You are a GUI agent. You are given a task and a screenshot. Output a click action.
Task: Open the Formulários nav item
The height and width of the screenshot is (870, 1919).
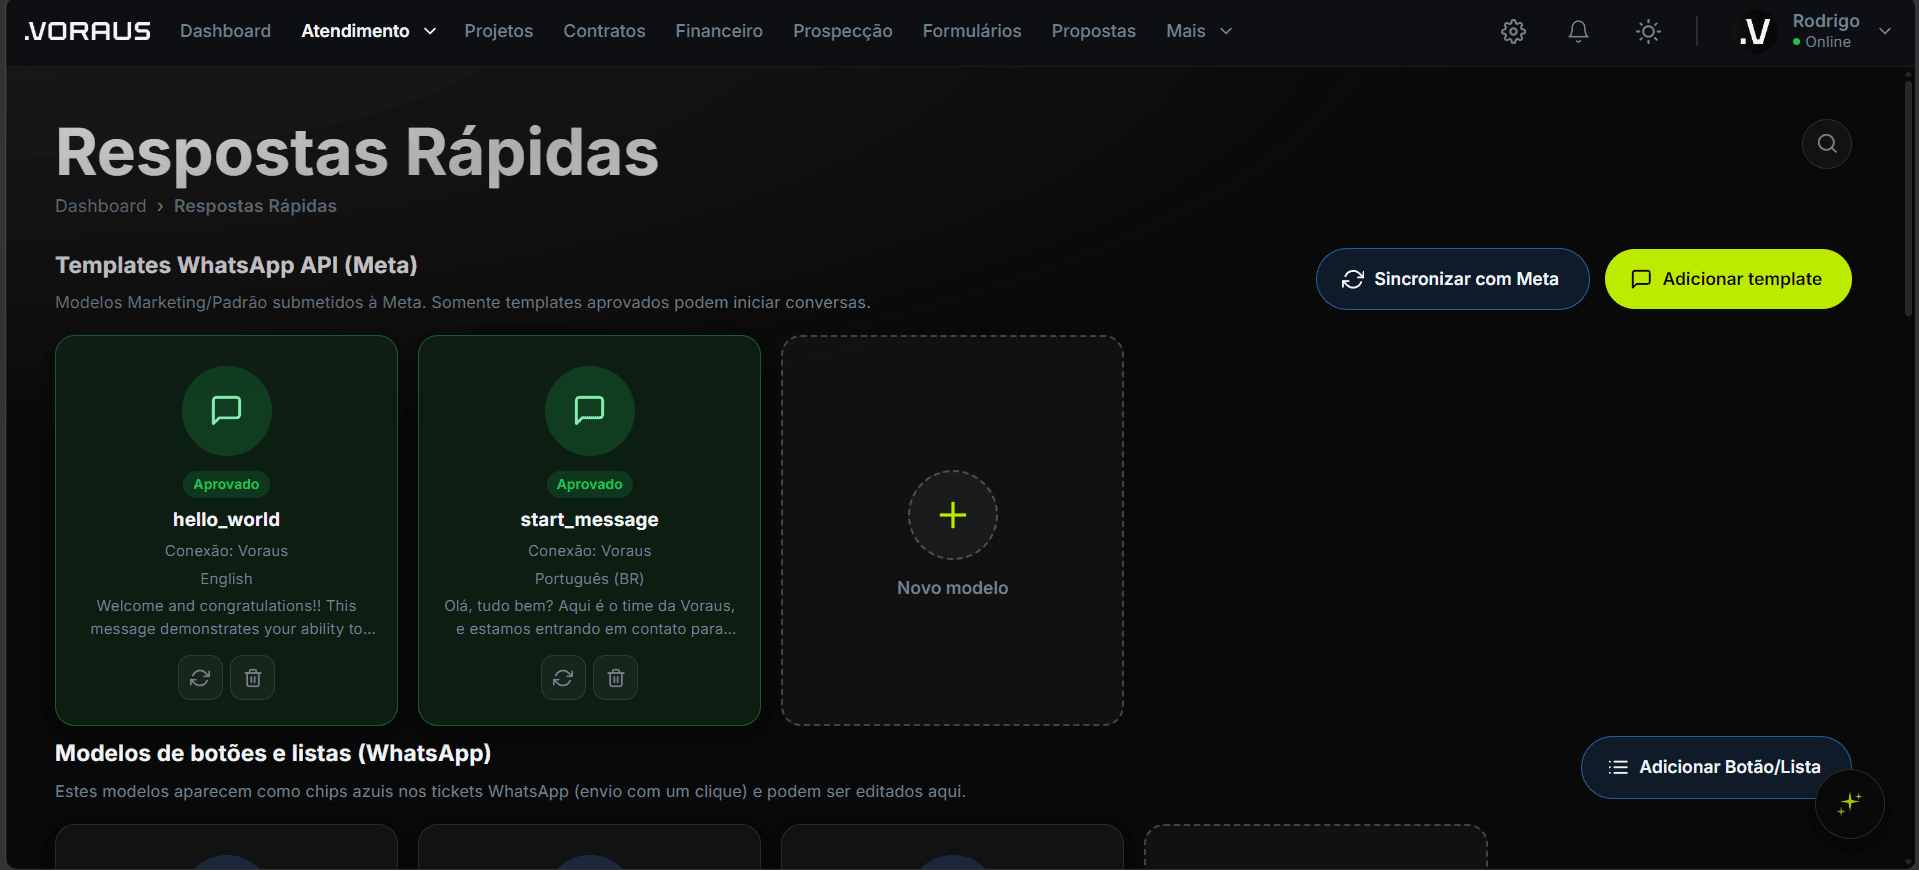tap(972, 31)
